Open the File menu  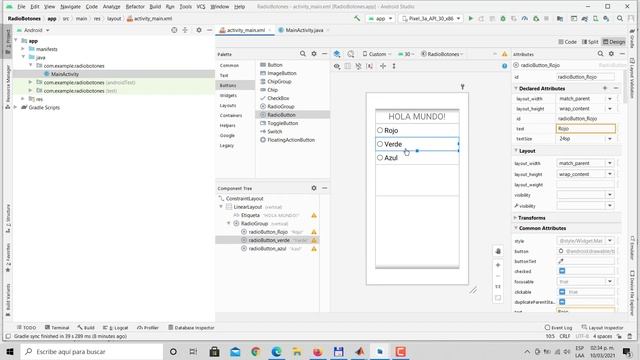point(21,7)
